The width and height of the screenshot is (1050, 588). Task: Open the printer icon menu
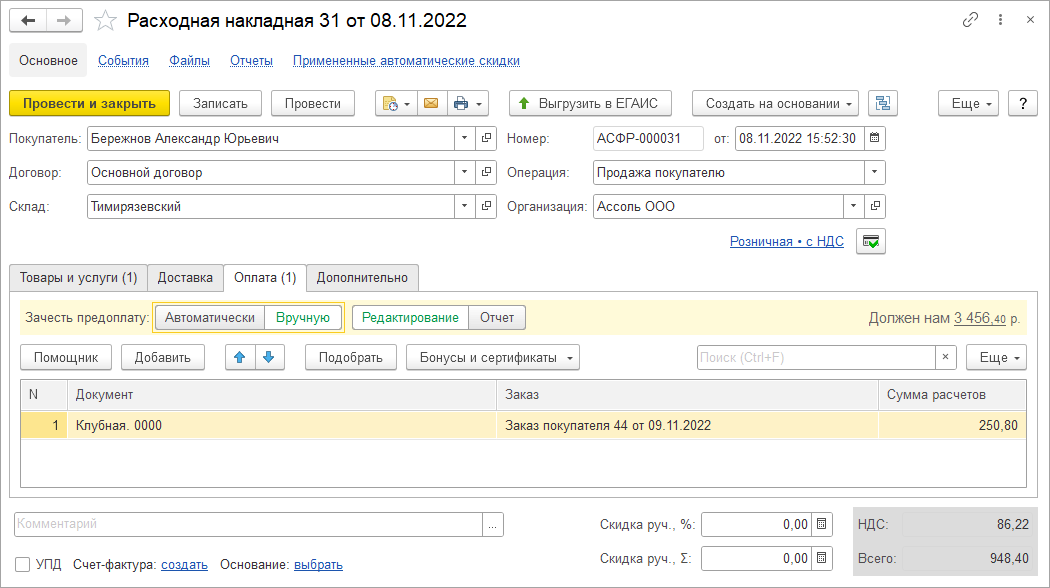[467, 103]
